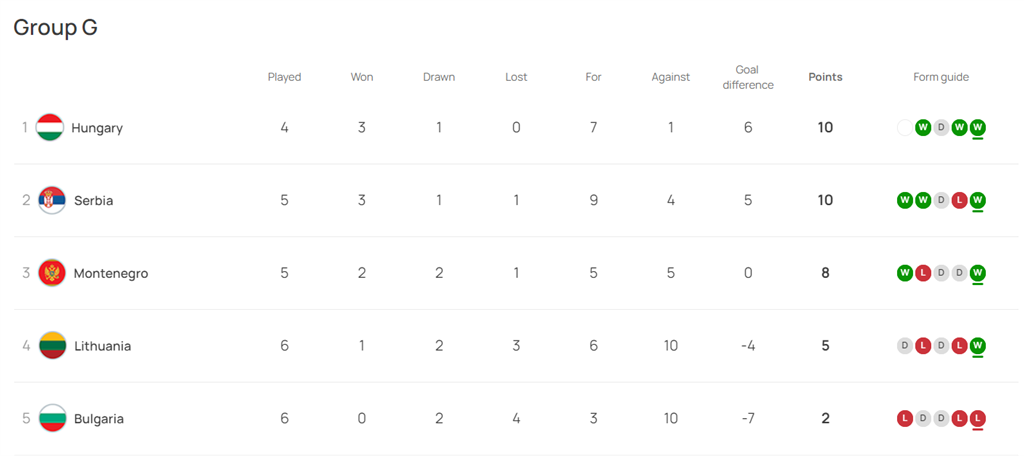Click the Serbia flag icon

click(52, 200)
